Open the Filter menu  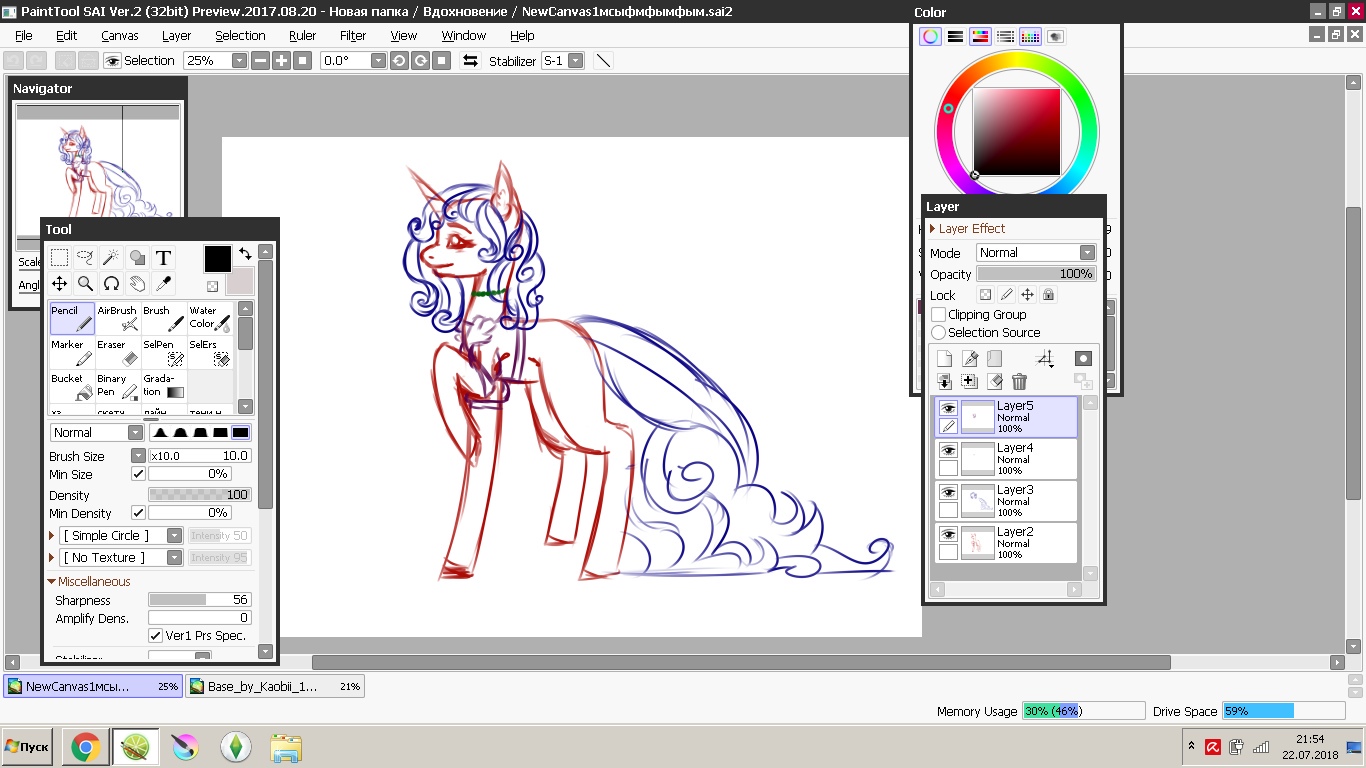coord(353,35)
